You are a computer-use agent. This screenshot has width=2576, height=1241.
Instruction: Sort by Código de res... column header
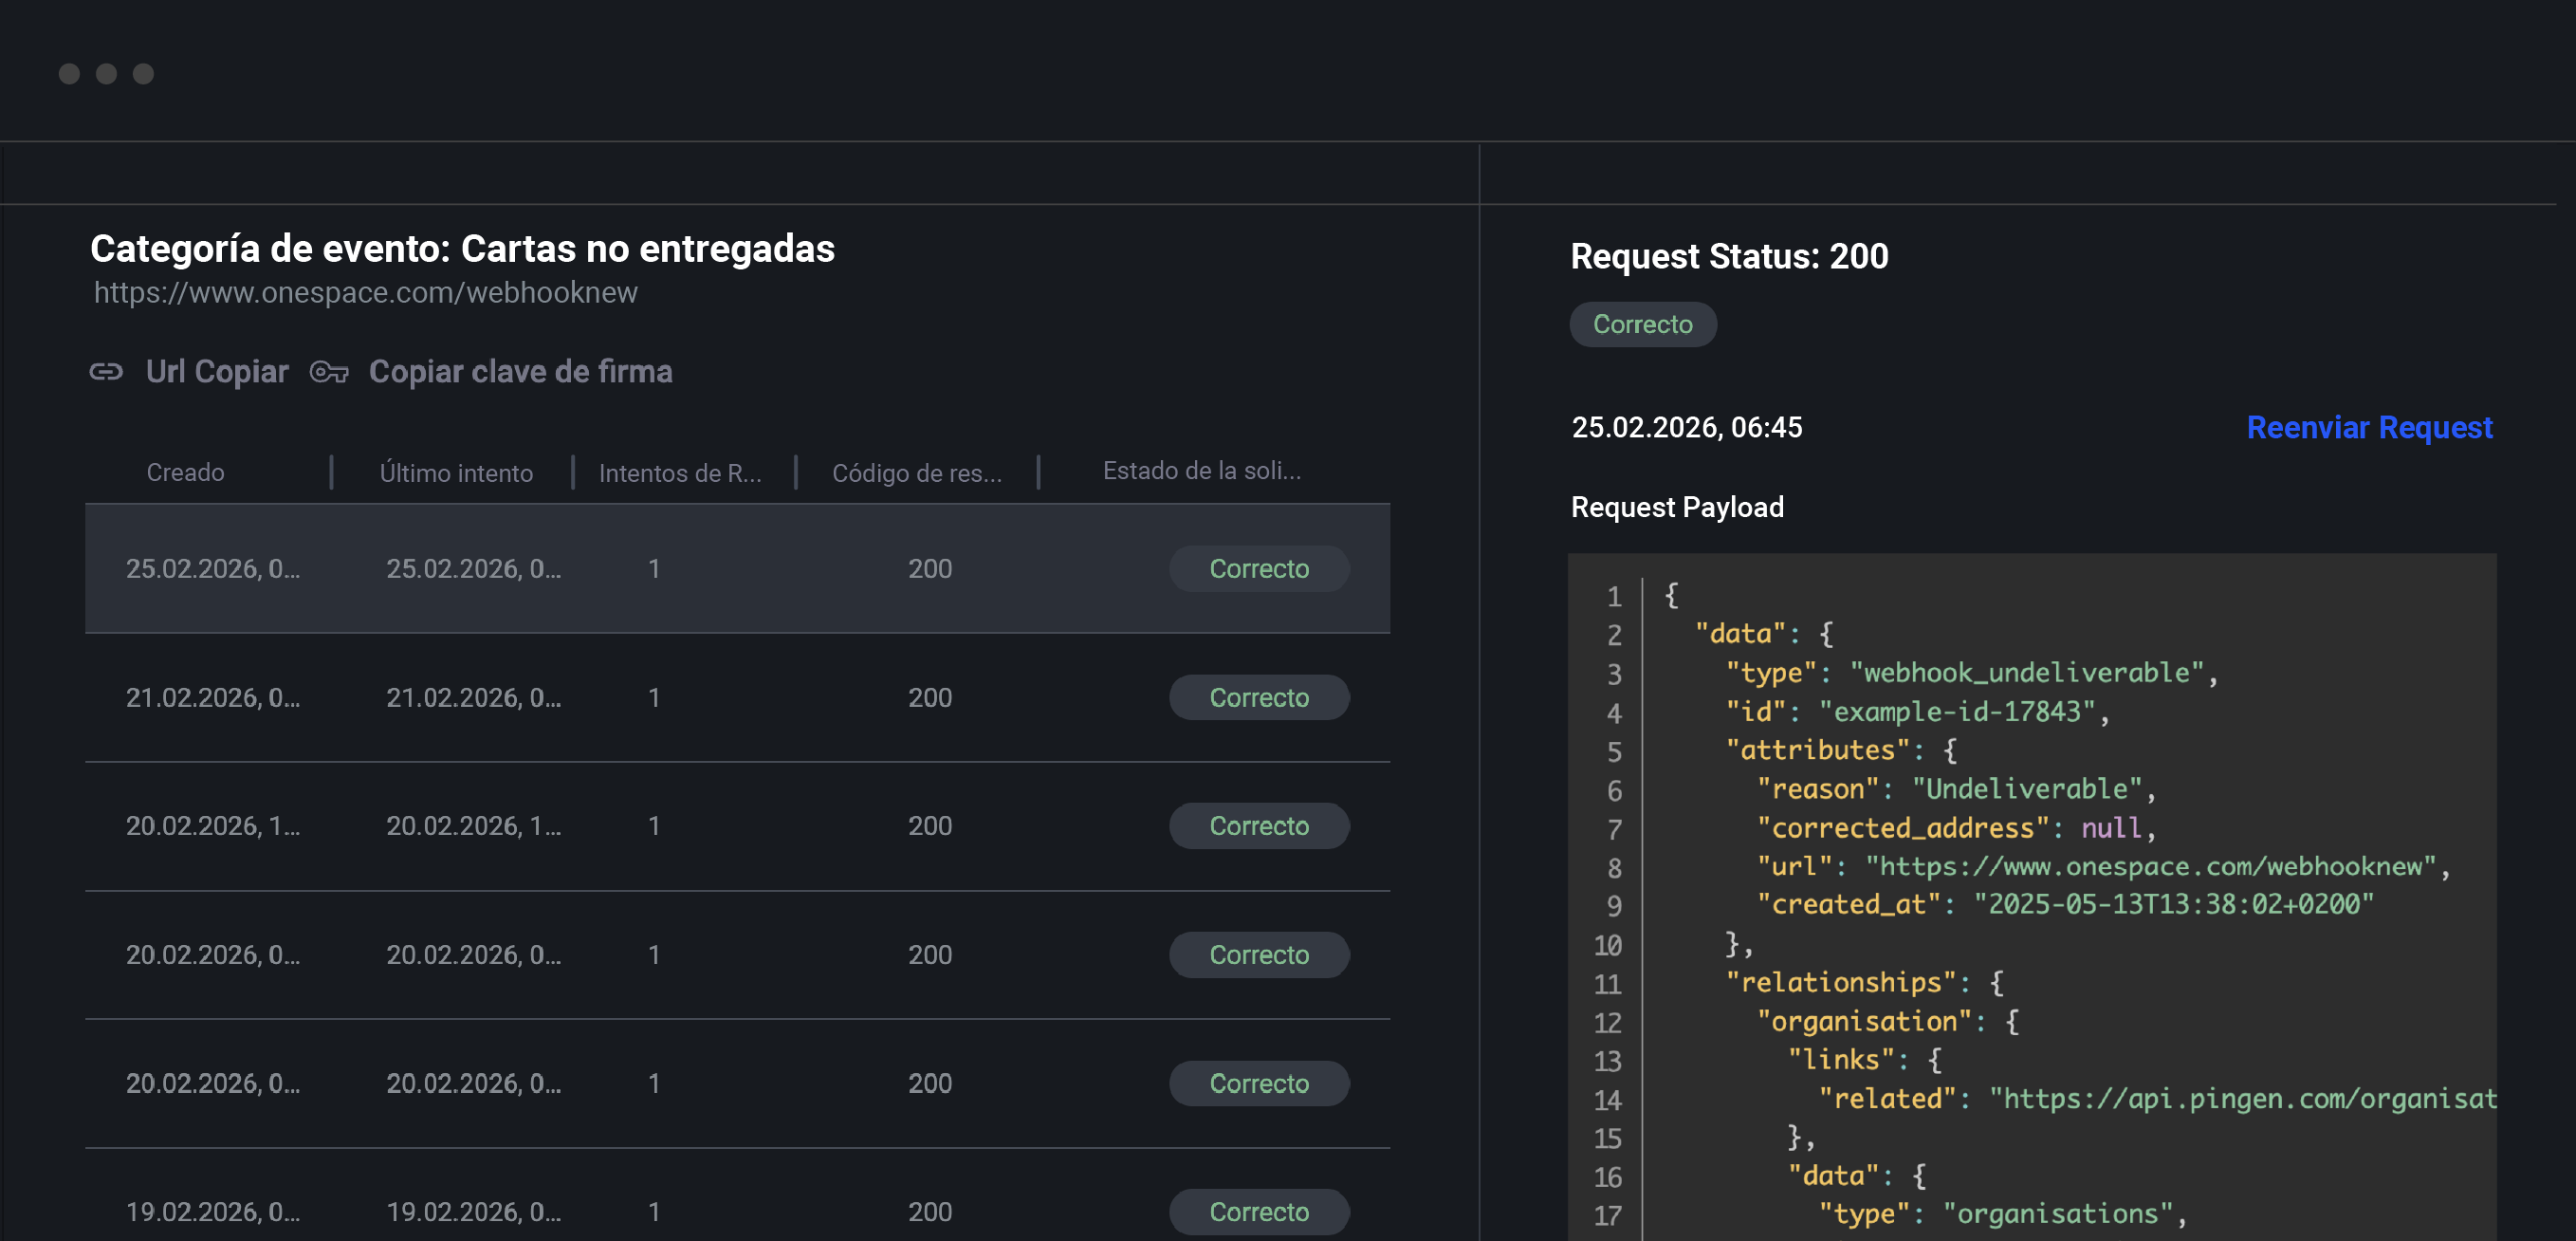[916, 472]
